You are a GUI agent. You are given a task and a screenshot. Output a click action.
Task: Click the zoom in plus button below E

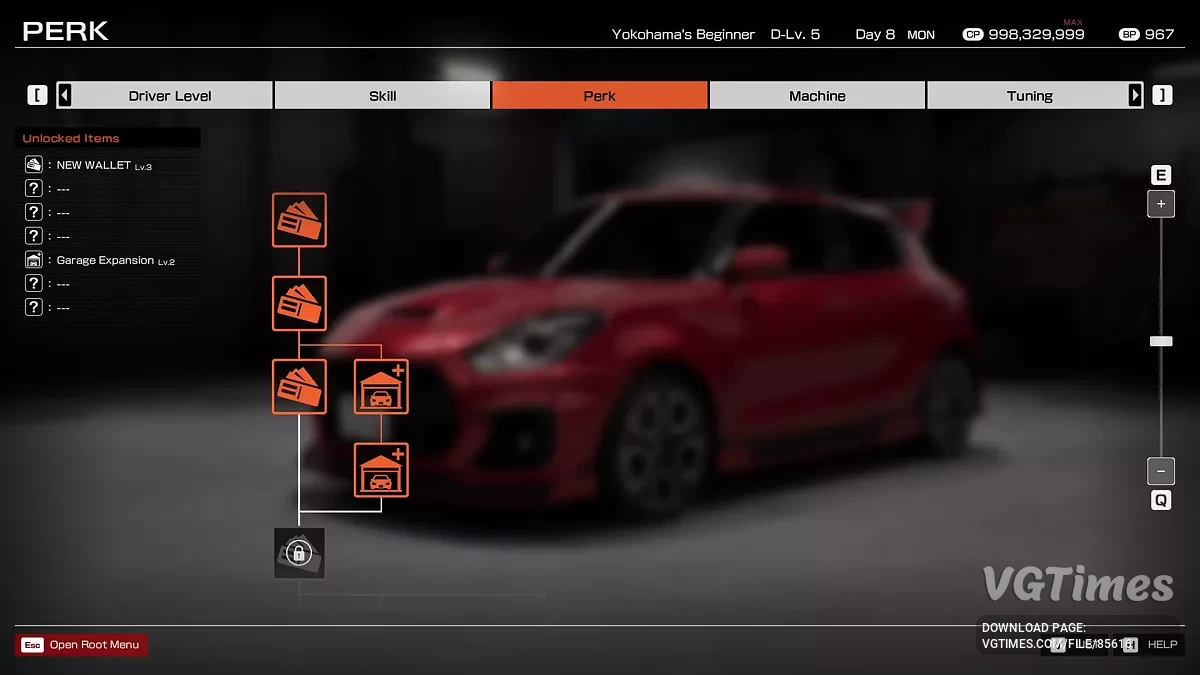coord(1161,204)
